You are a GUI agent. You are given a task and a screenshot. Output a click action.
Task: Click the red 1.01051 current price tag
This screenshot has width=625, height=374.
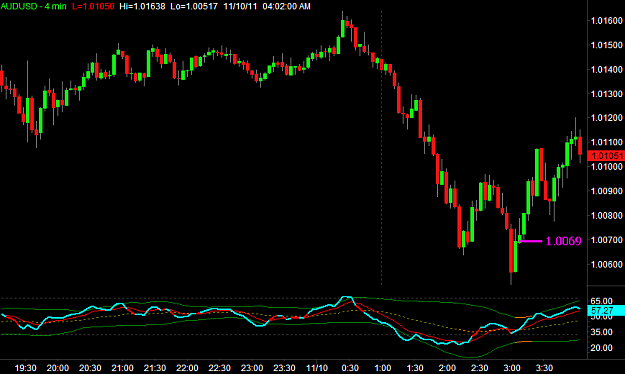606,156
